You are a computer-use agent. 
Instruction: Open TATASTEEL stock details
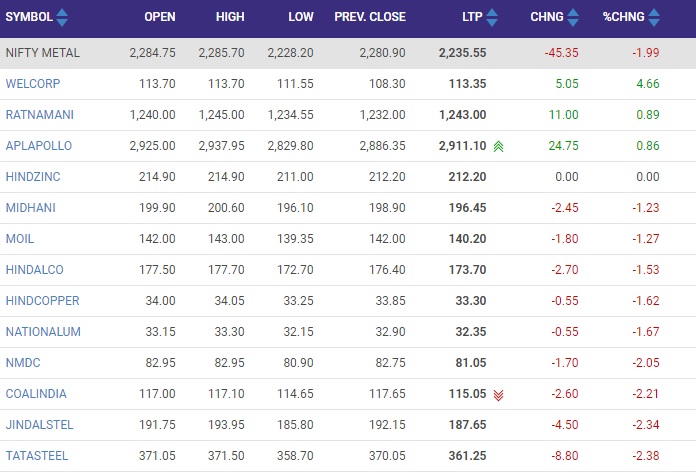[37, 456]
